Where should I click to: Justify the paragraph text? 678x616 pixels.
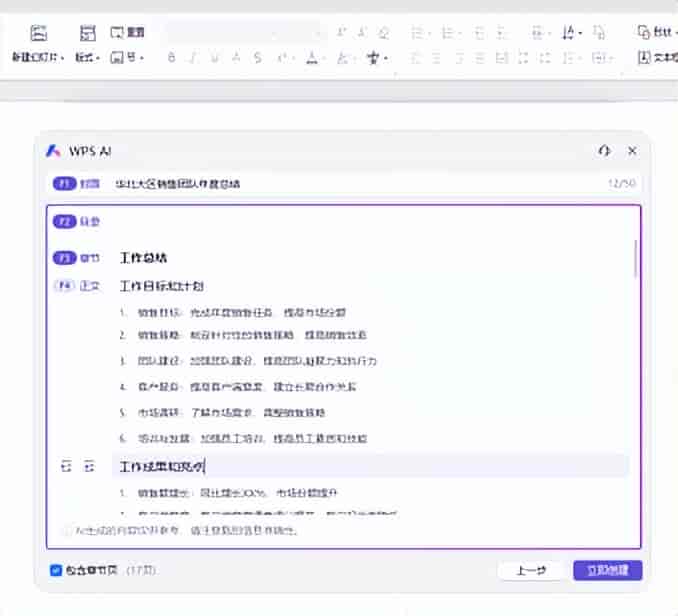(x=480, y=57)
